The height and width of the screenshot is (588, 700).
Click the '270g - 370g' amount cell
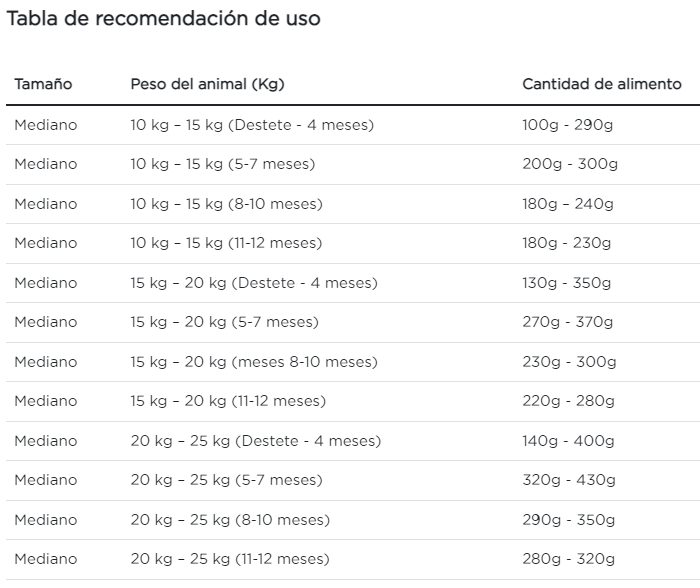tap(568, 322)
